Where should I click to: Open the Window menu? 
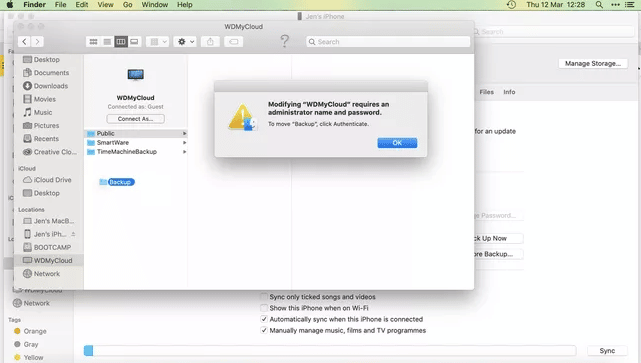click(x=155, y=5)
